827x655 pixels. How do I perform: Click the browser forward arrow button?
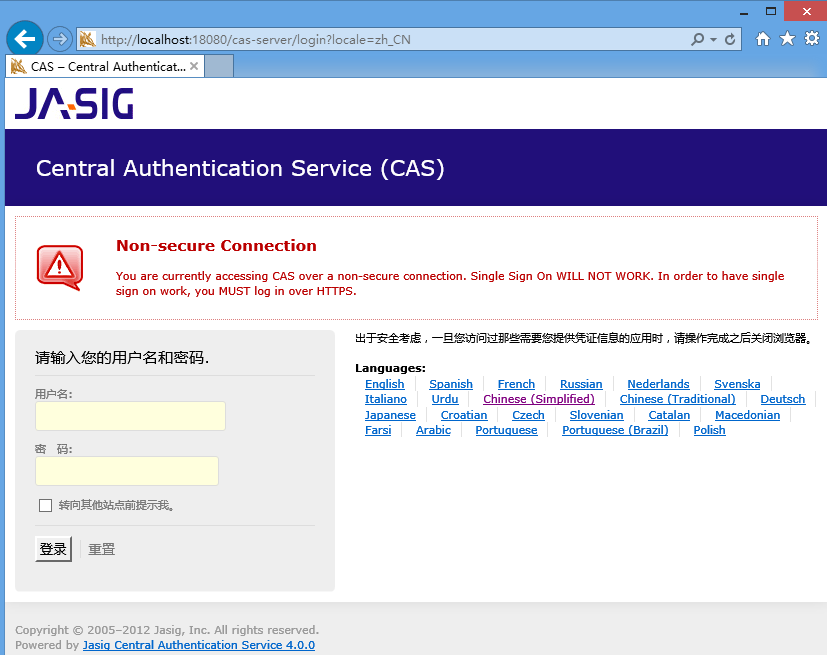pyautogui.click(x=60, y=39)
